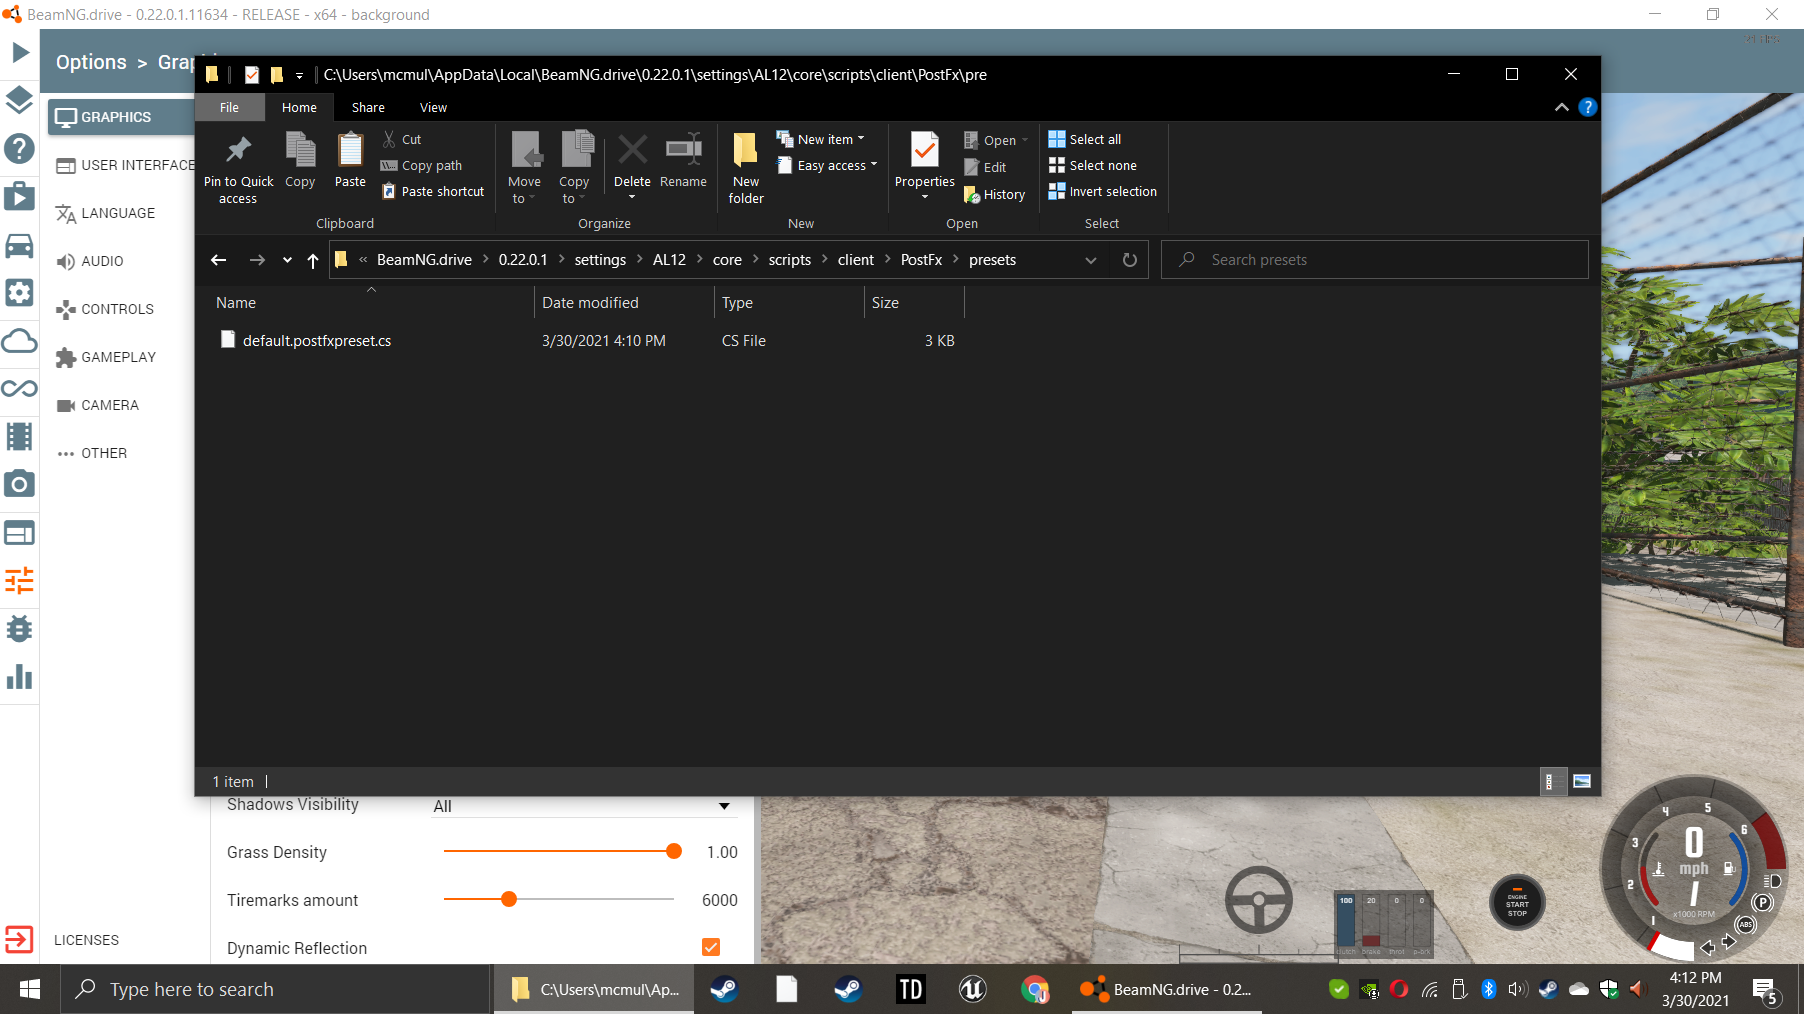
Task: Click Copy path in the ribbon
Action: coord(421,165)
